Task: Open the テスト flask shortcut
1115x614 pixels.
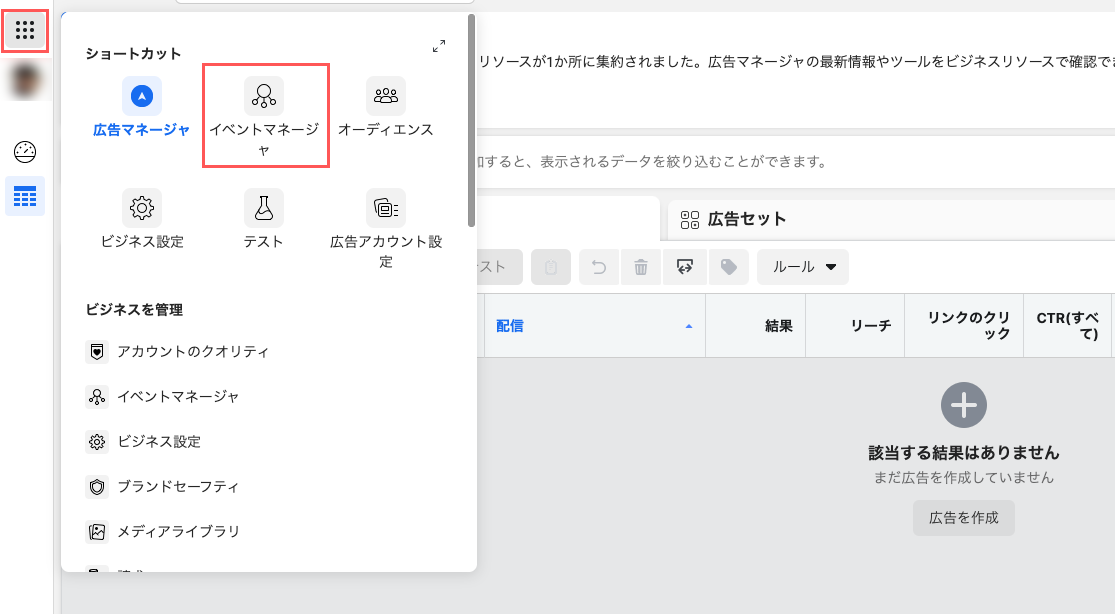Action: 264,208
